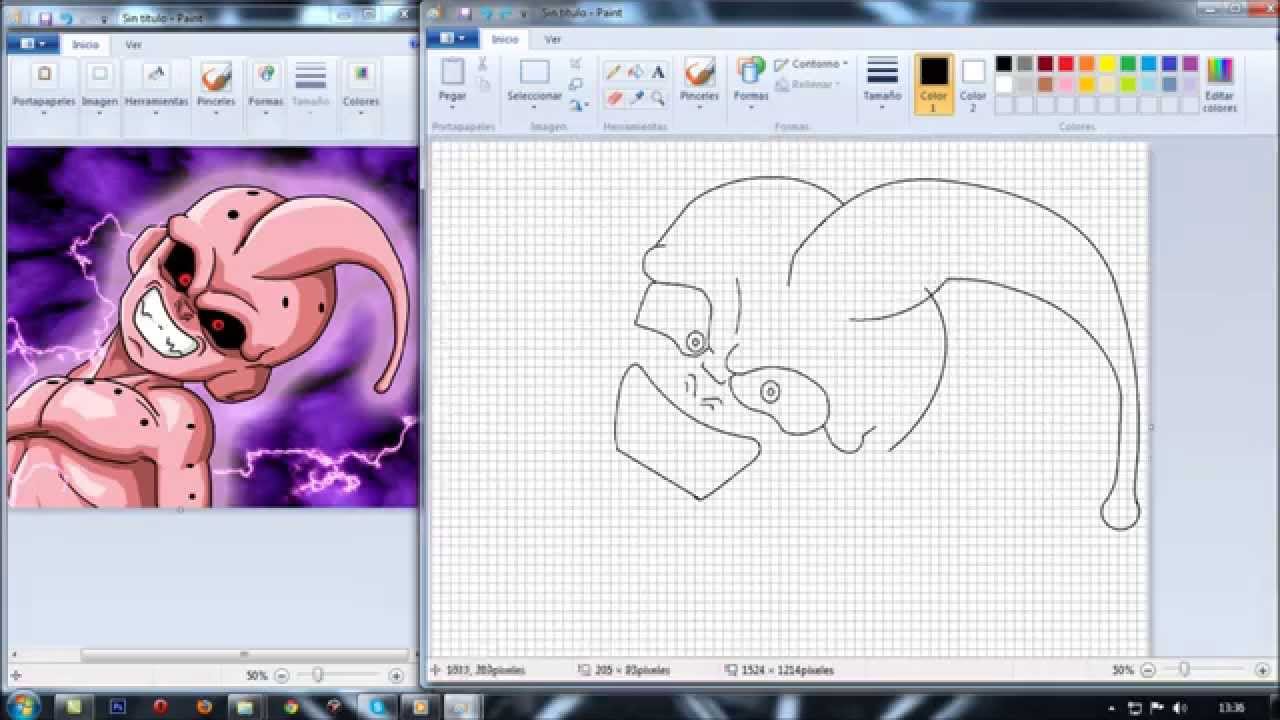Click the Save icon in drawing window title bar
This screenshot has height=720, width=1280.
pos(465,15)
